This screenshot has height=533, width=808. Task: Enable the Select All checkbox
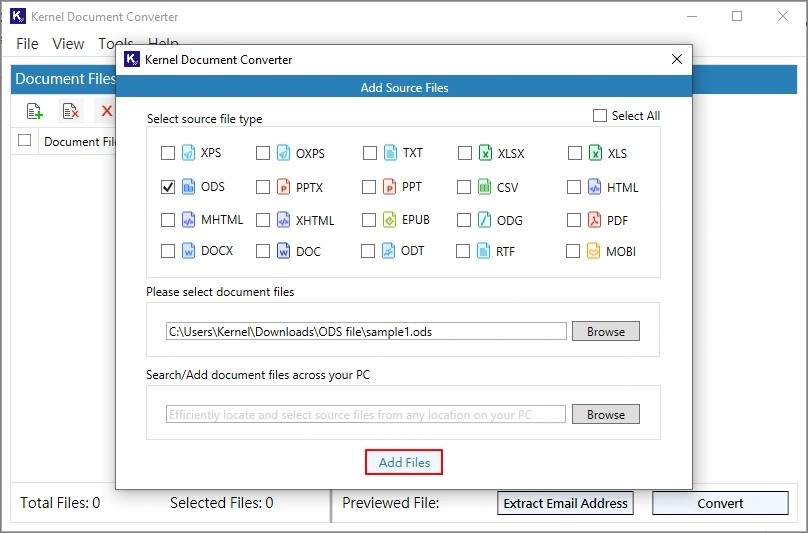[x=600, y=115]
